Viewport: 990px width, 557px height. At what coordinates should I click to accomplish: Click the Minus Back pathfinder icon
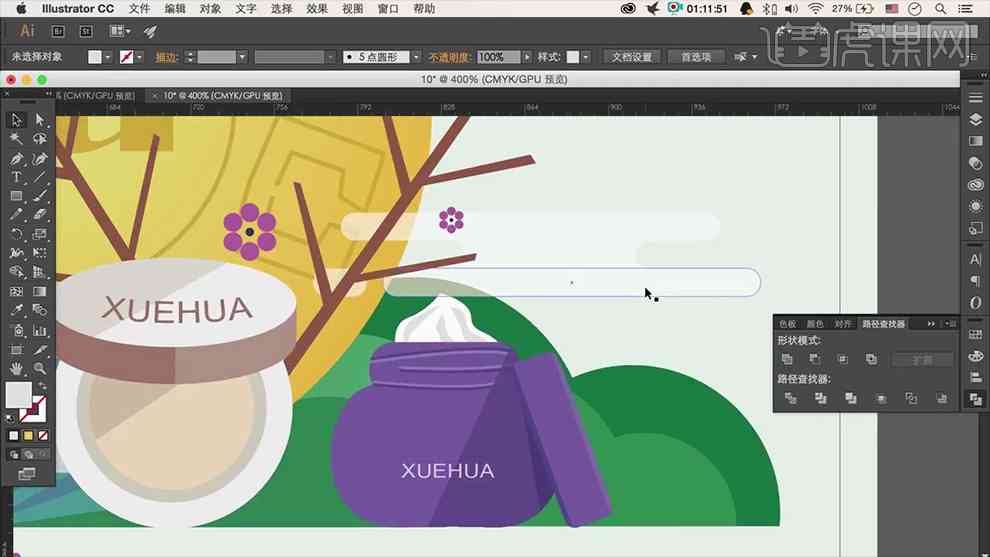(x=941, y=398)
